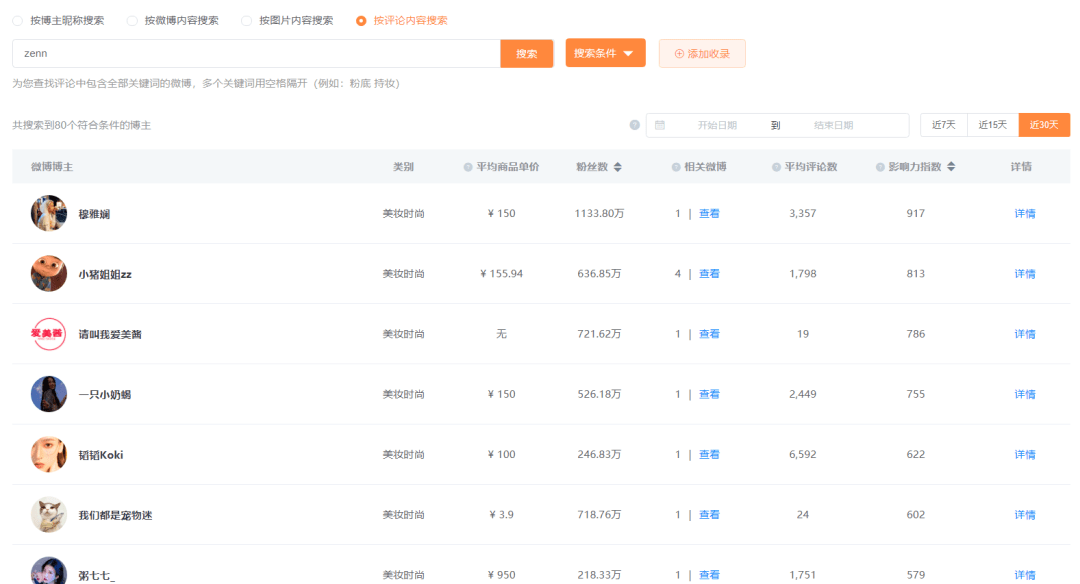Viewport: 1080px width, 584px height.
Task: Select 按博主昵称搜索 radio option
Action: click(x=18, y=20)
